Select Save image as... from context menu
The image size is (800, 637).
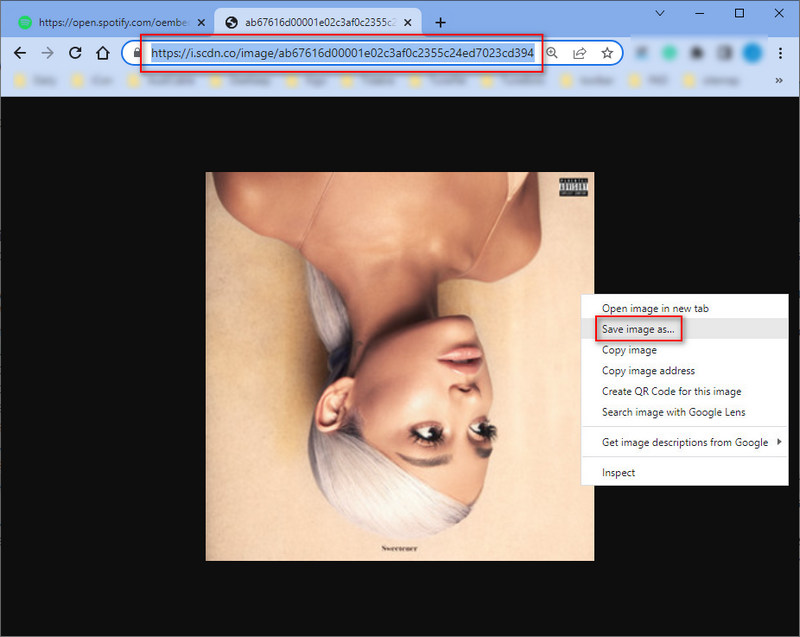638,329
